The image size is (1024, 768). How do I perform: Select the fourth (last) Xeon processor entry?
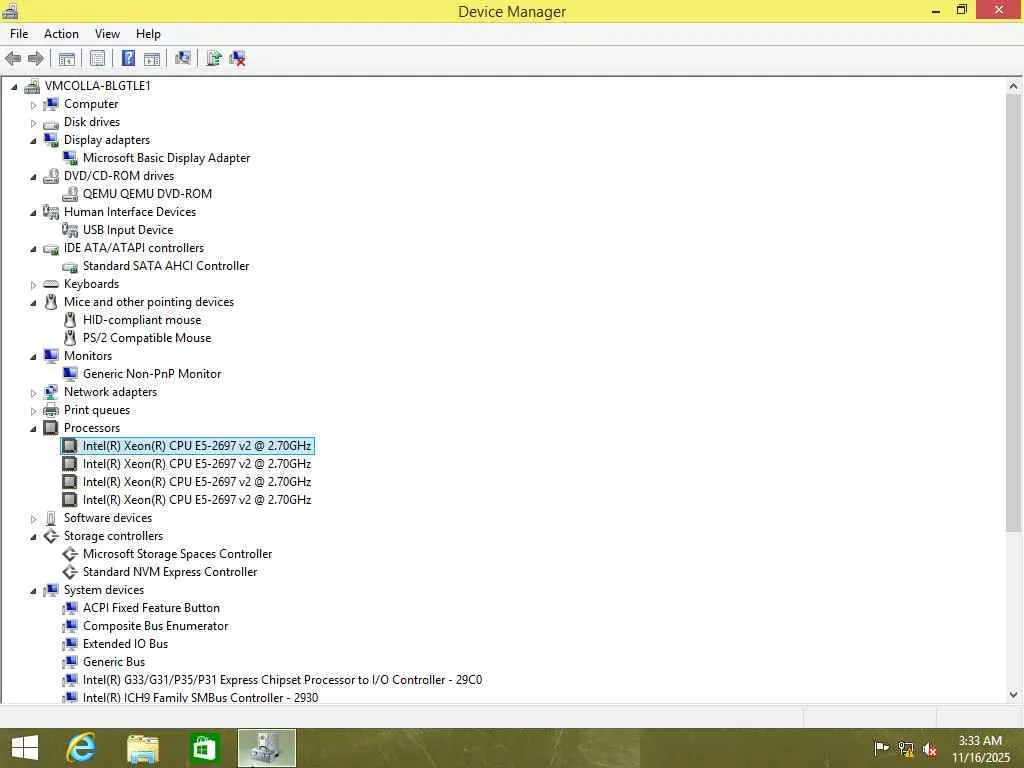click(x=197, y=500)
